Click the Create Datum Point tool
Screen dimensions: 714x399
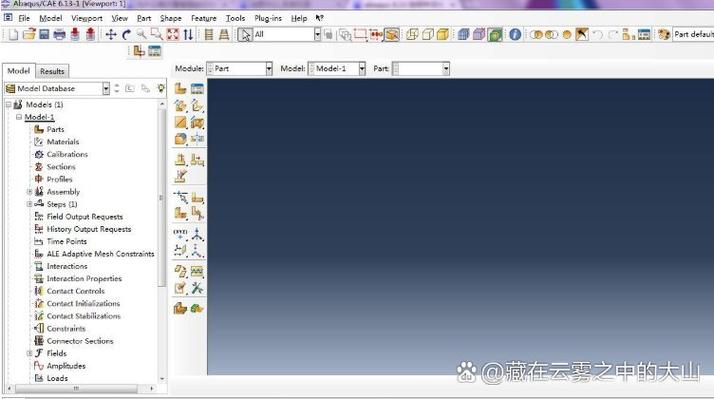(x=180, y=234)
